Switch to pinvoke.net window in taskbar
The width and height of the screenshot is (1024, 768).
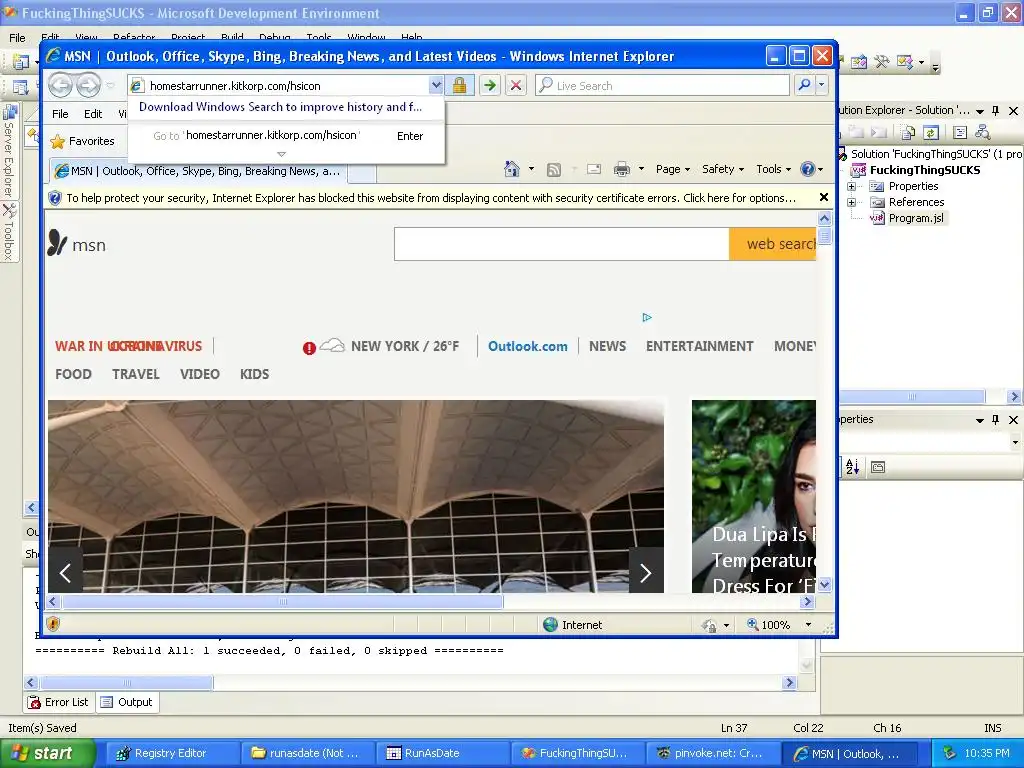(x=713, y=753)
